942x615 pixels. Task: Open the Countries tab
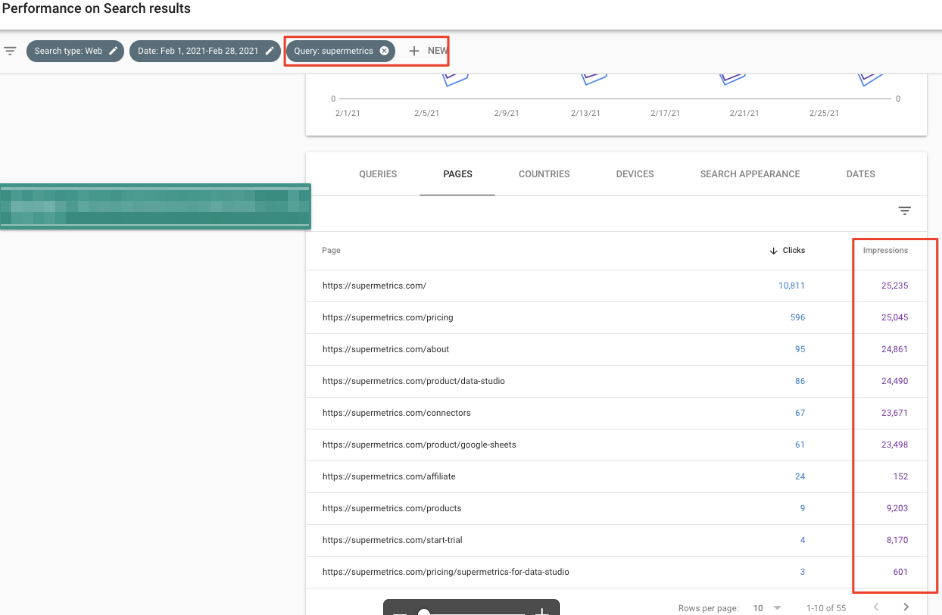click(x=544, y=174)
